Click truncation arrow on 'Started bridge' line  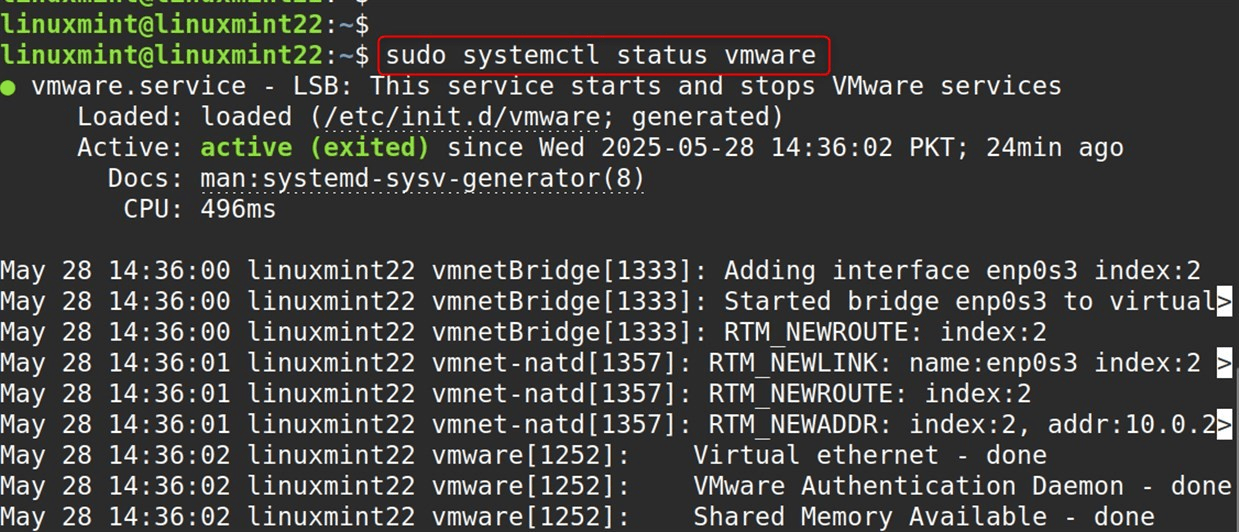pyautogui.click(x=1224, y=303)
